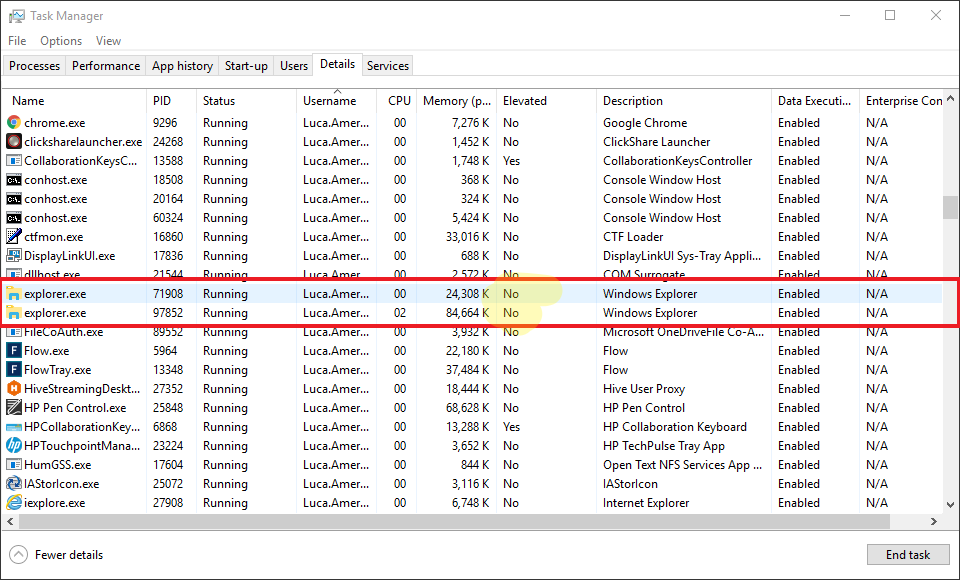The width and height of the screenshot is (960, 580).
Task: Click the HPTouchpointMana... HP logo icon
Action: pos(13,446)
